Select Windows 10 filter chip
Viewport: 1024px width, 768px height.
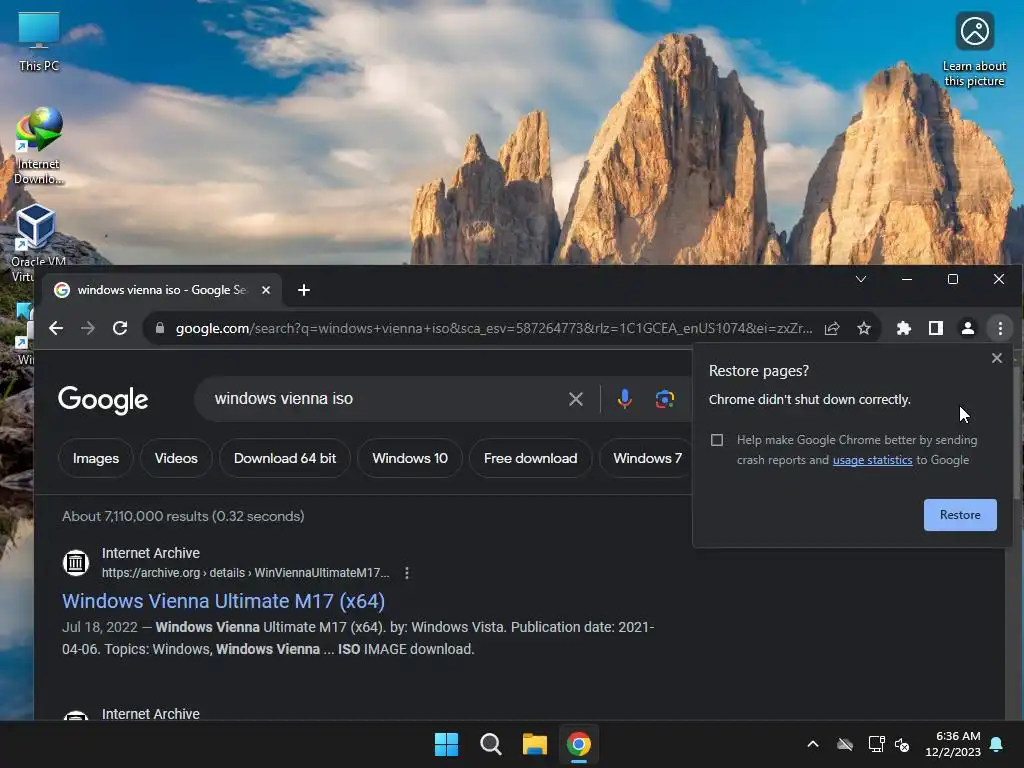point(410,458)
